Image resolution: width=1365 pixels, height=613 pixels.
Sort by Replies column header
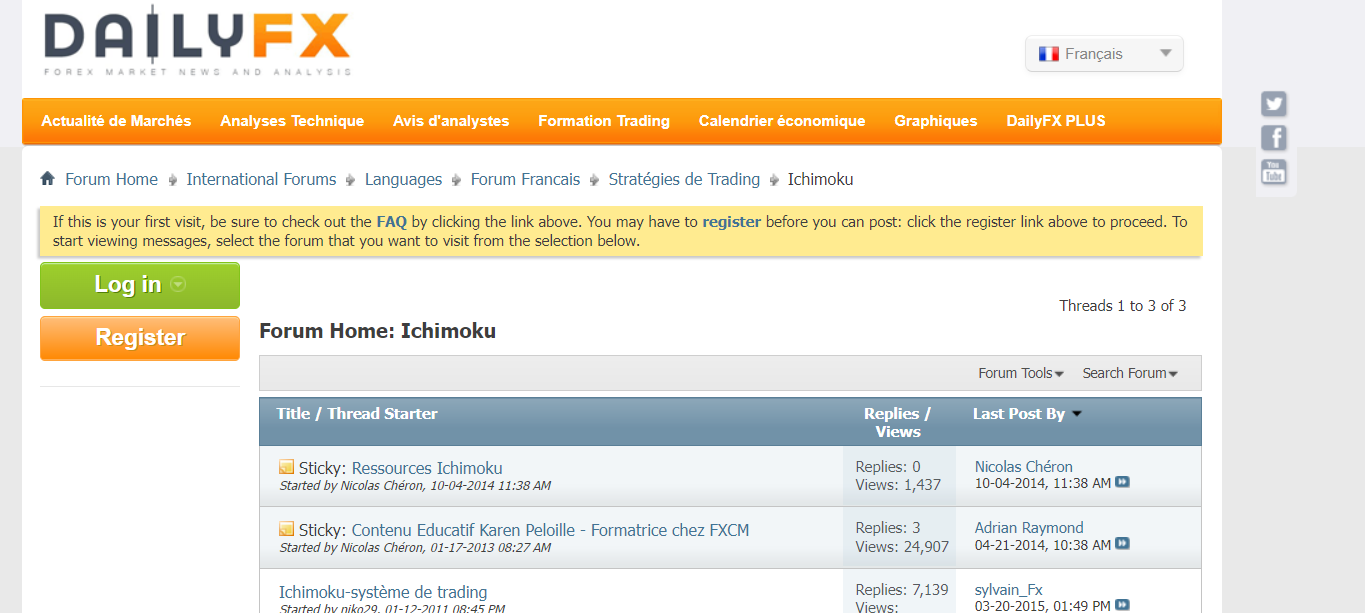click(891, 413)
